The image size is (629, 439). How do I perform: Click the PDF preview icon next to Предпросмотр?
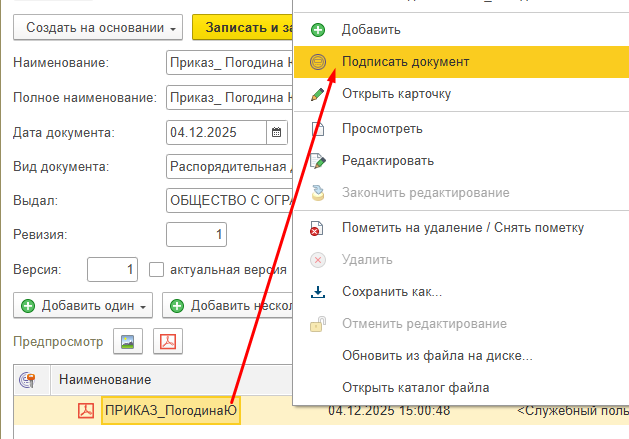[168, 342]
